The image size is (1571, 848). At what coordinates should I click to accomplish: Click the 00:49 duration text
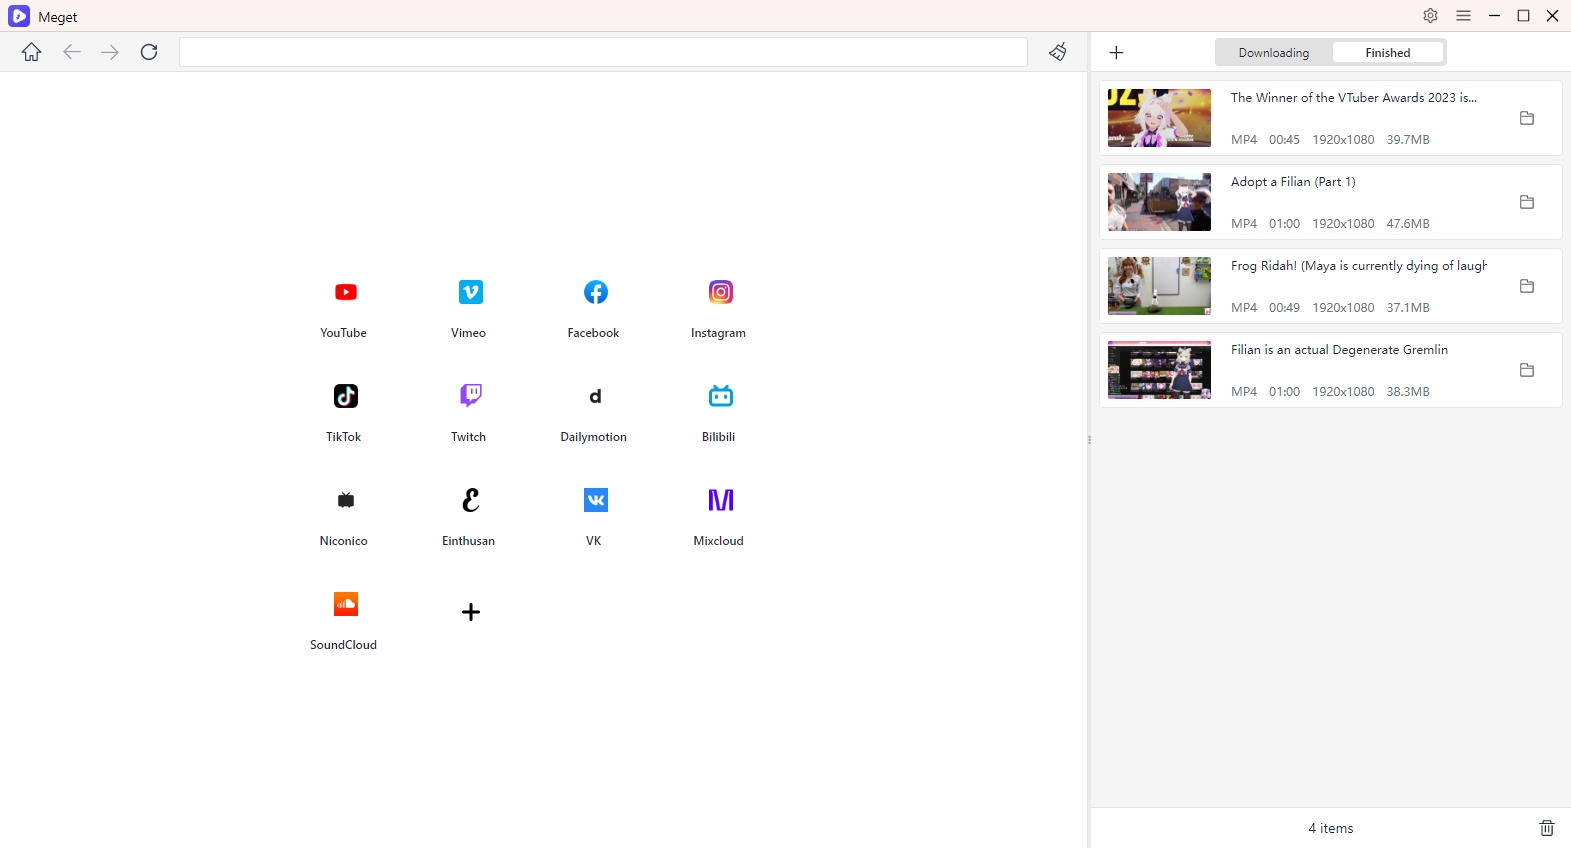[1284, 308]
